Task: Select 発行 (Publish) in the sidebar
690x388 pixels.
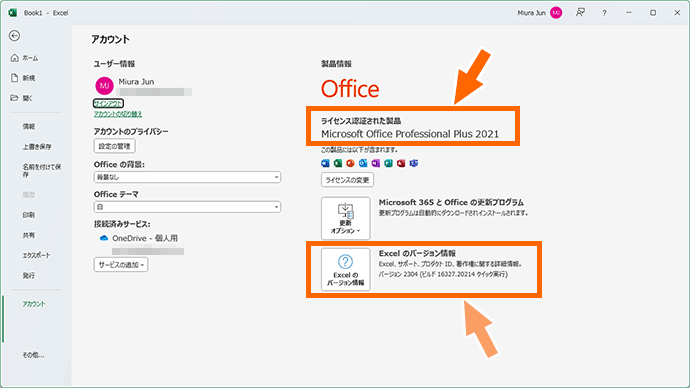Action: point(29,275)
